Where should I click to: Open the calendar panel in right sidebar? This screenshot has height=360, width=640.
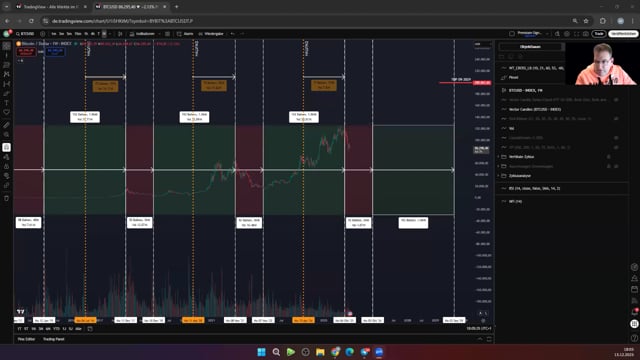[634, 289]
